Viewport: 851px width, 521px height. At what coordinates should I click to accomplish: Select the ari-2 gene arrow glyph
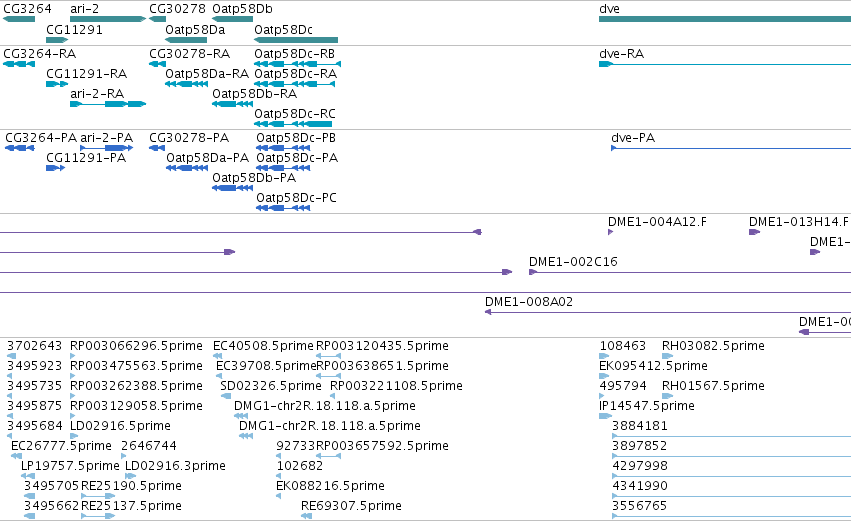108,19
